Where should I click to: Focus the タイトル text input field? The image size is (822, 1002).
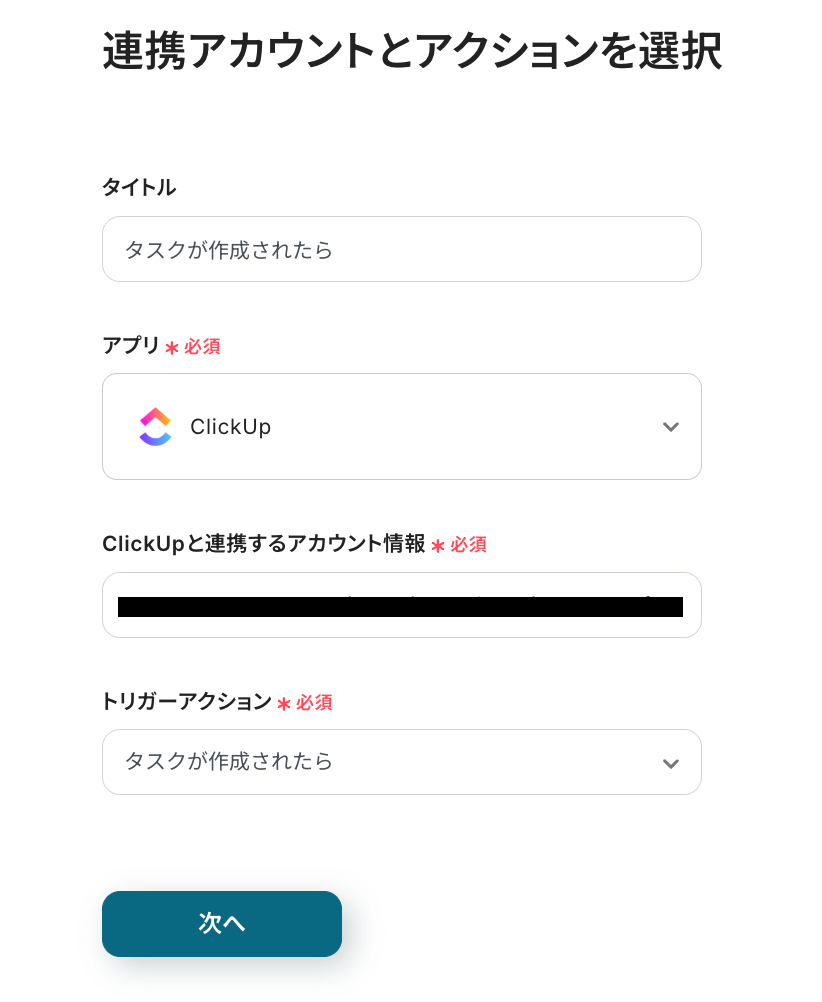[401, 249]
